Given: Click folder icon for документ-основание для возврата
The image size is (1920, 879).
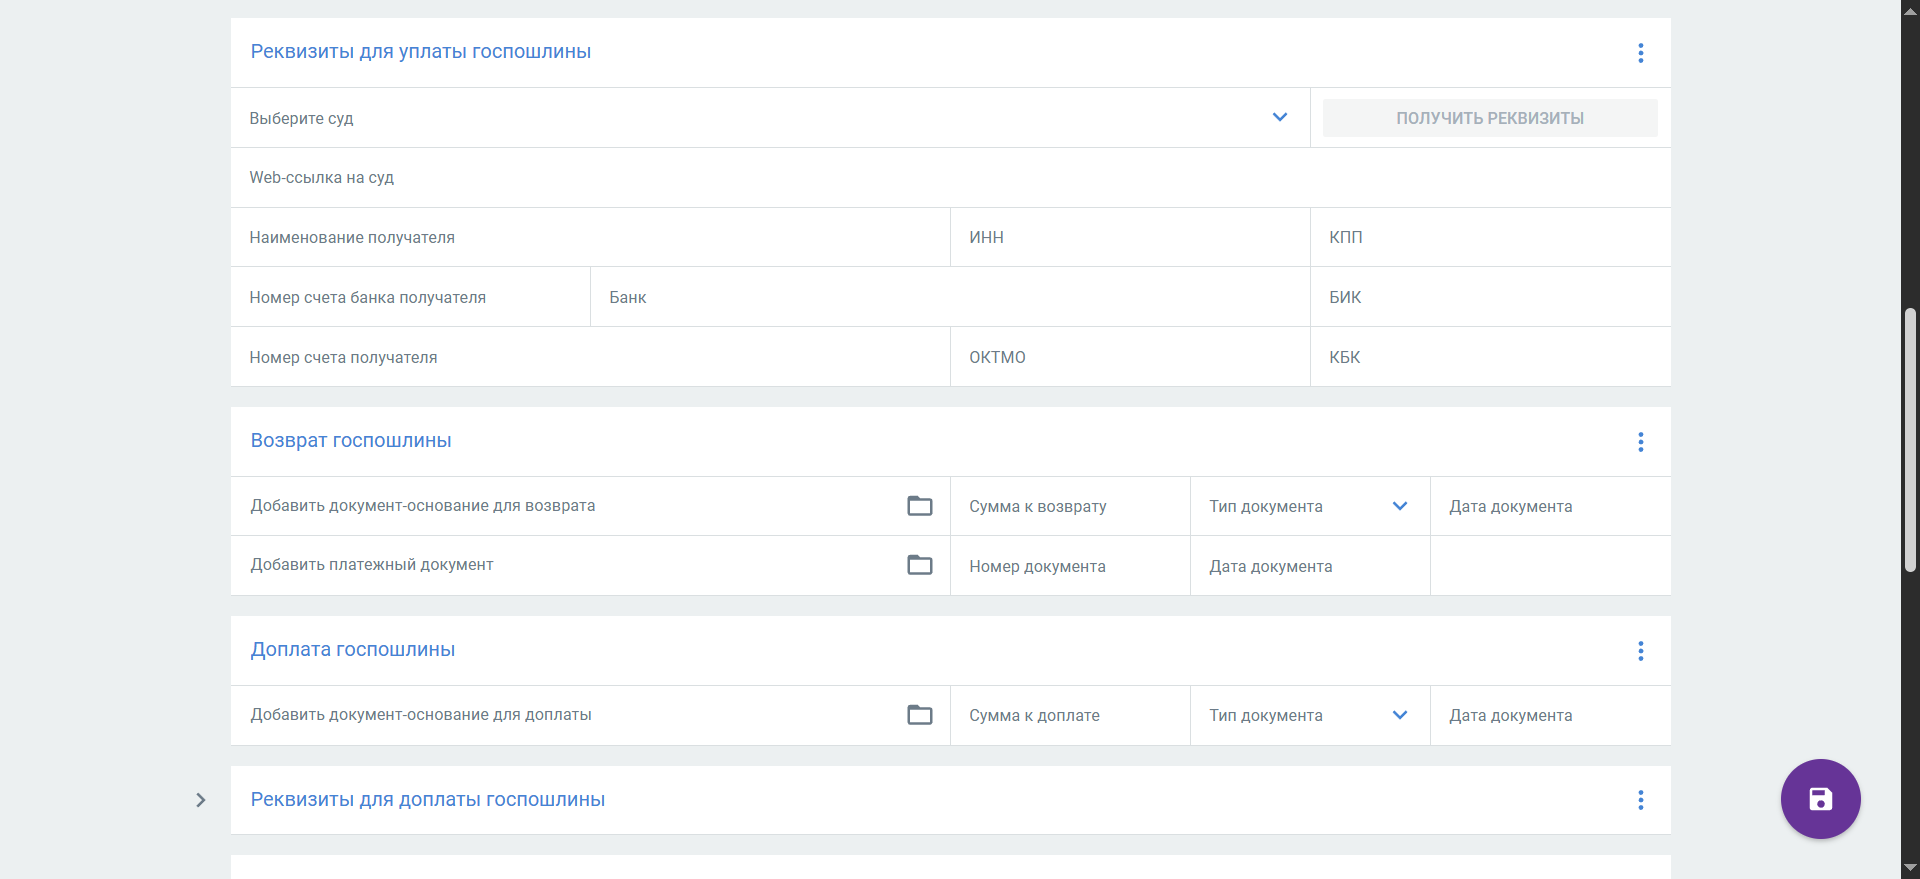Looking at the screenshot, I should 919,506.
